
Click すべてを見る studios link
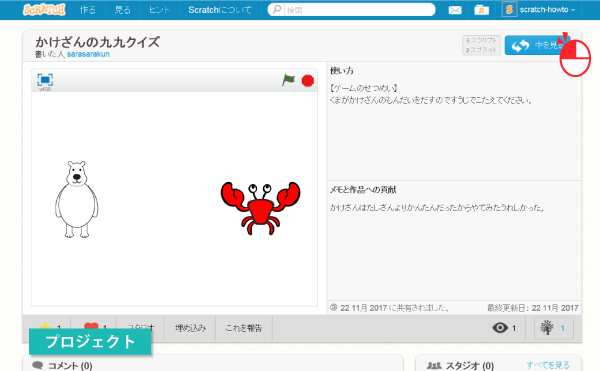[548, 365]
